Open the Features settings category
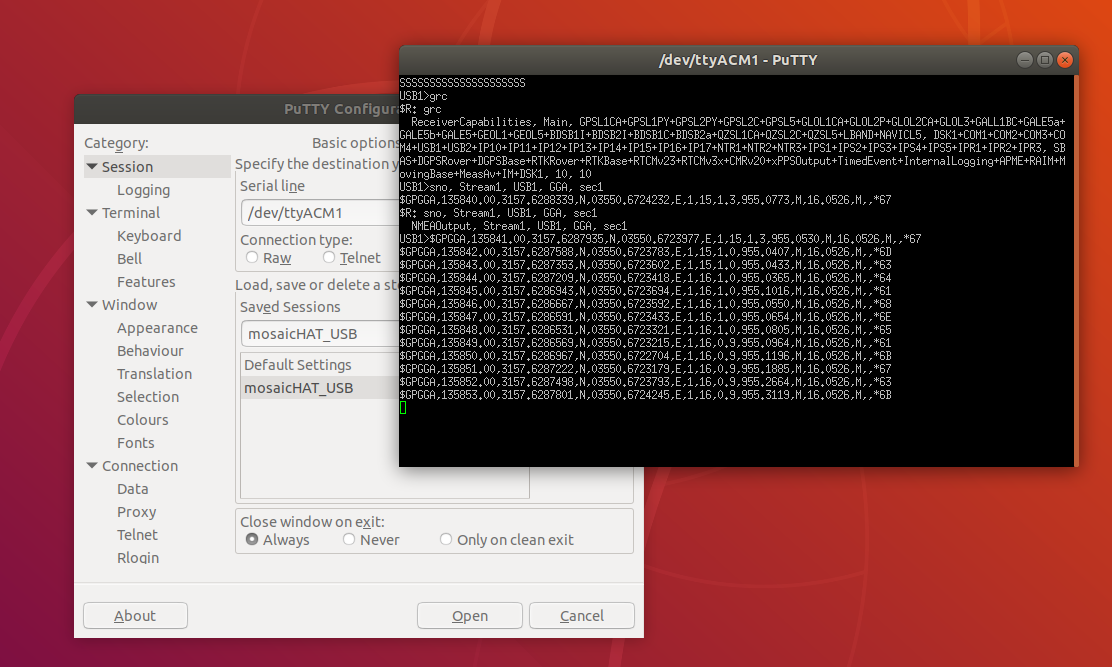The height and width of the screenshot is (667, 1112). pyautogui.click(x=146, y=282)
